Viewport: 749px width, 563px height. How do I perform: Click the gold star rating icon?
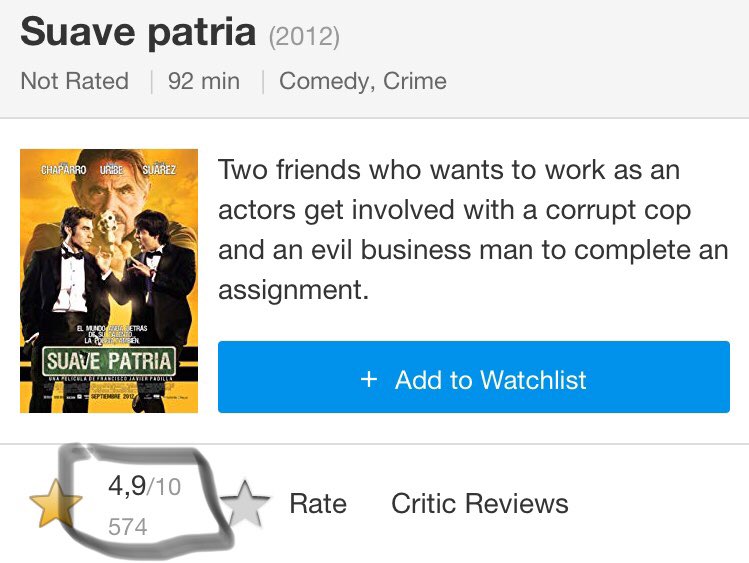pyautogui.click(x=55, y=503)
